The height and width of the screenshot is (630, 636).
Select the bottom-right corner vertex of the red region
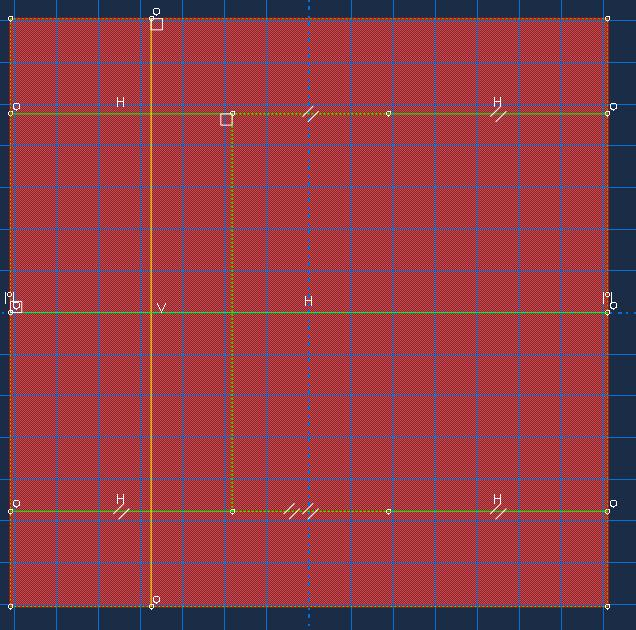coord(607,606)
